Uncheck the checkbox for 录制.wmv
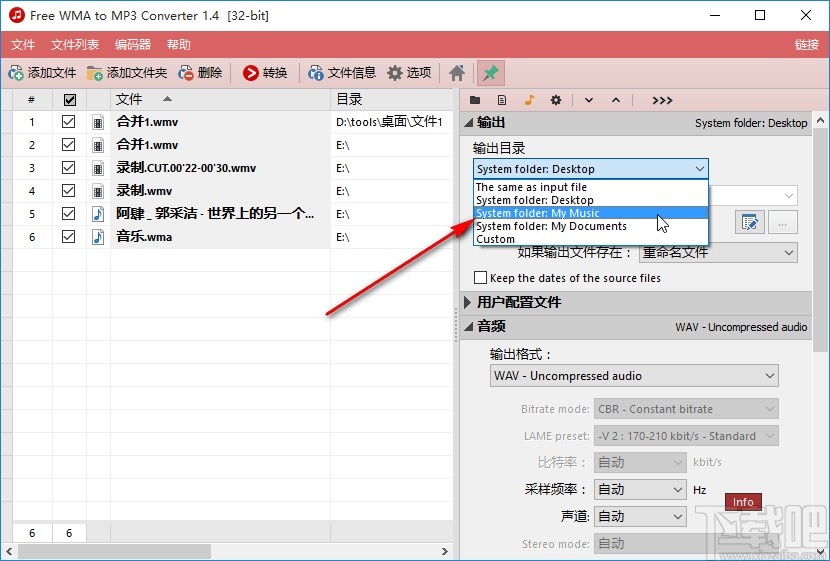This screenshot has width=830, height=561. pyautogui.click(x=68, y=191)
